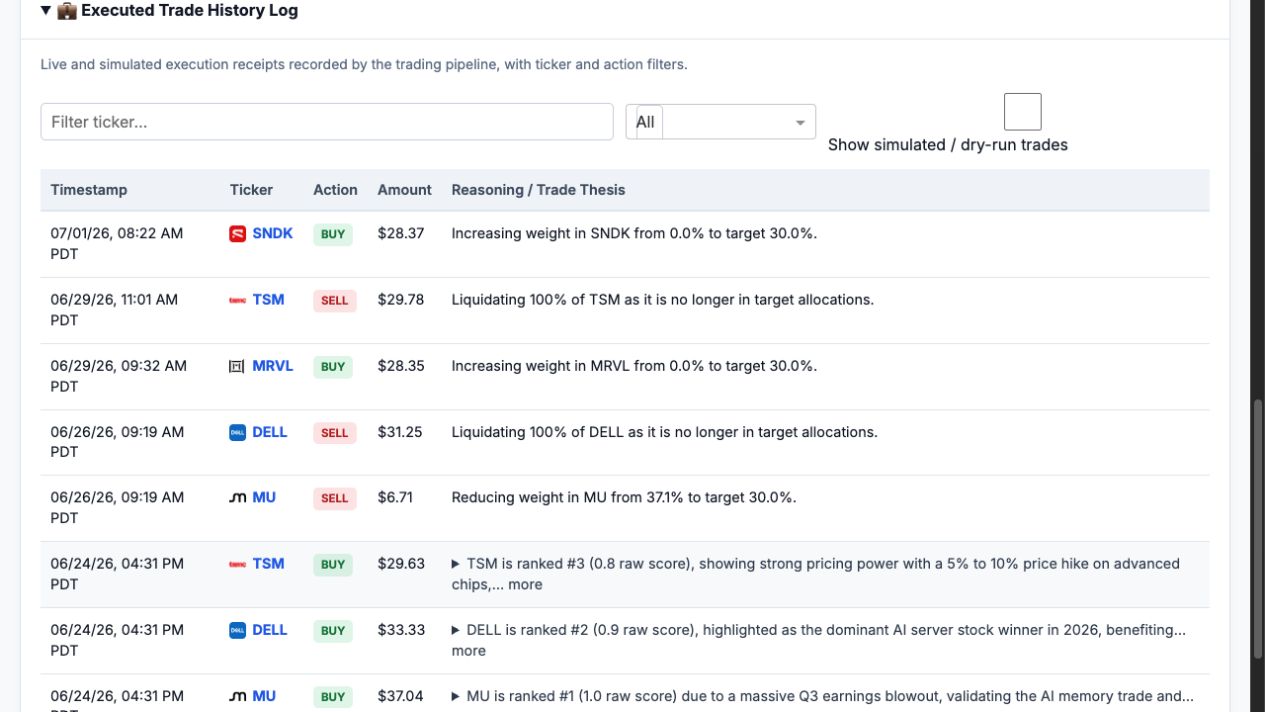Click the Timestamp column header

89,190
